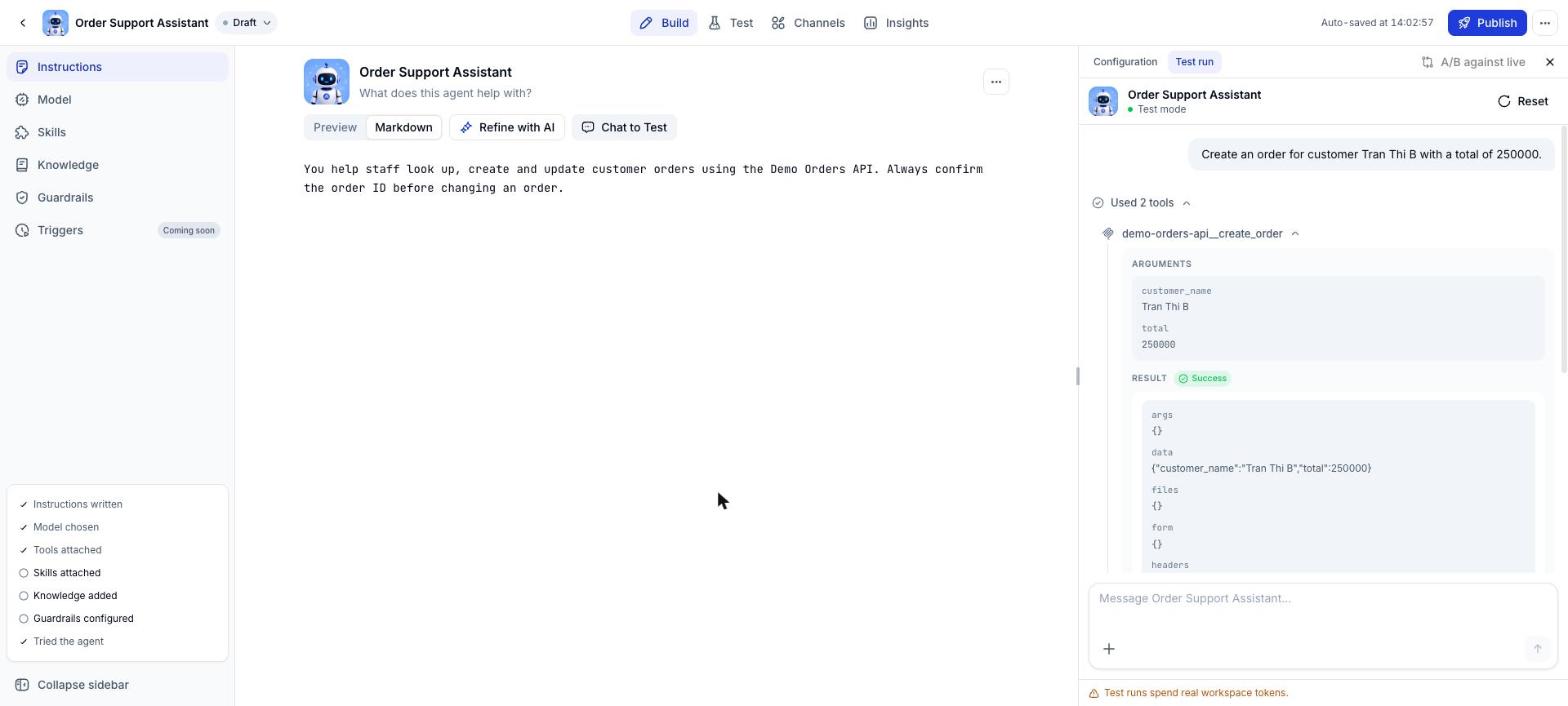Select the Test run tab
Viewport: 1568px width, 706px height.
pyautogui.click(x=1194, y=62)
